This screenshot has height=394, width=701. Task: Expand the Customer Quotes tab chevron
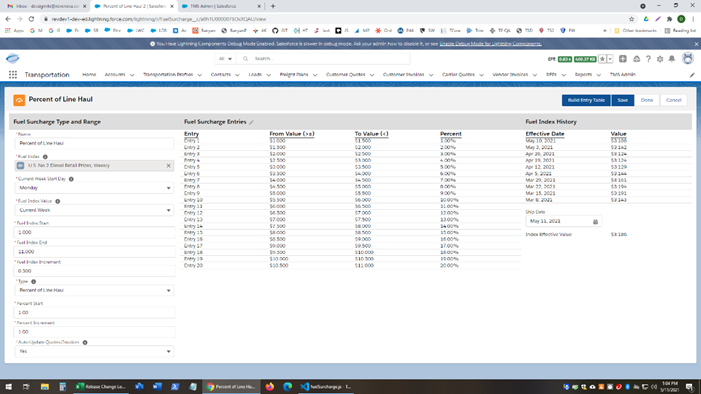coord(372,75)
